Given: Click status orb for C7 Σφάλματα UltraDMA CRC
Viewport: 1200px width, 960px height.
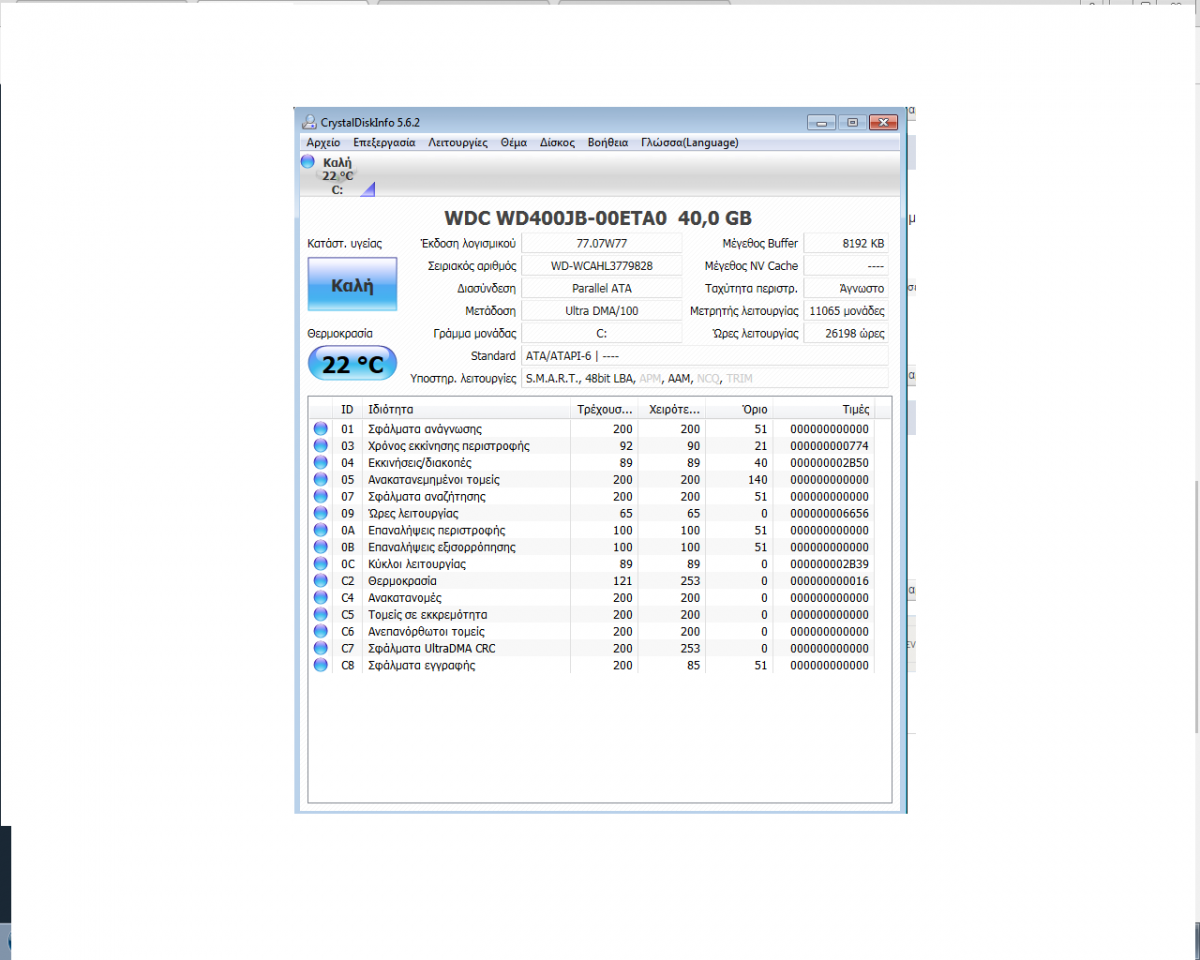Looking at the screenshot, I should pos(321,648).
